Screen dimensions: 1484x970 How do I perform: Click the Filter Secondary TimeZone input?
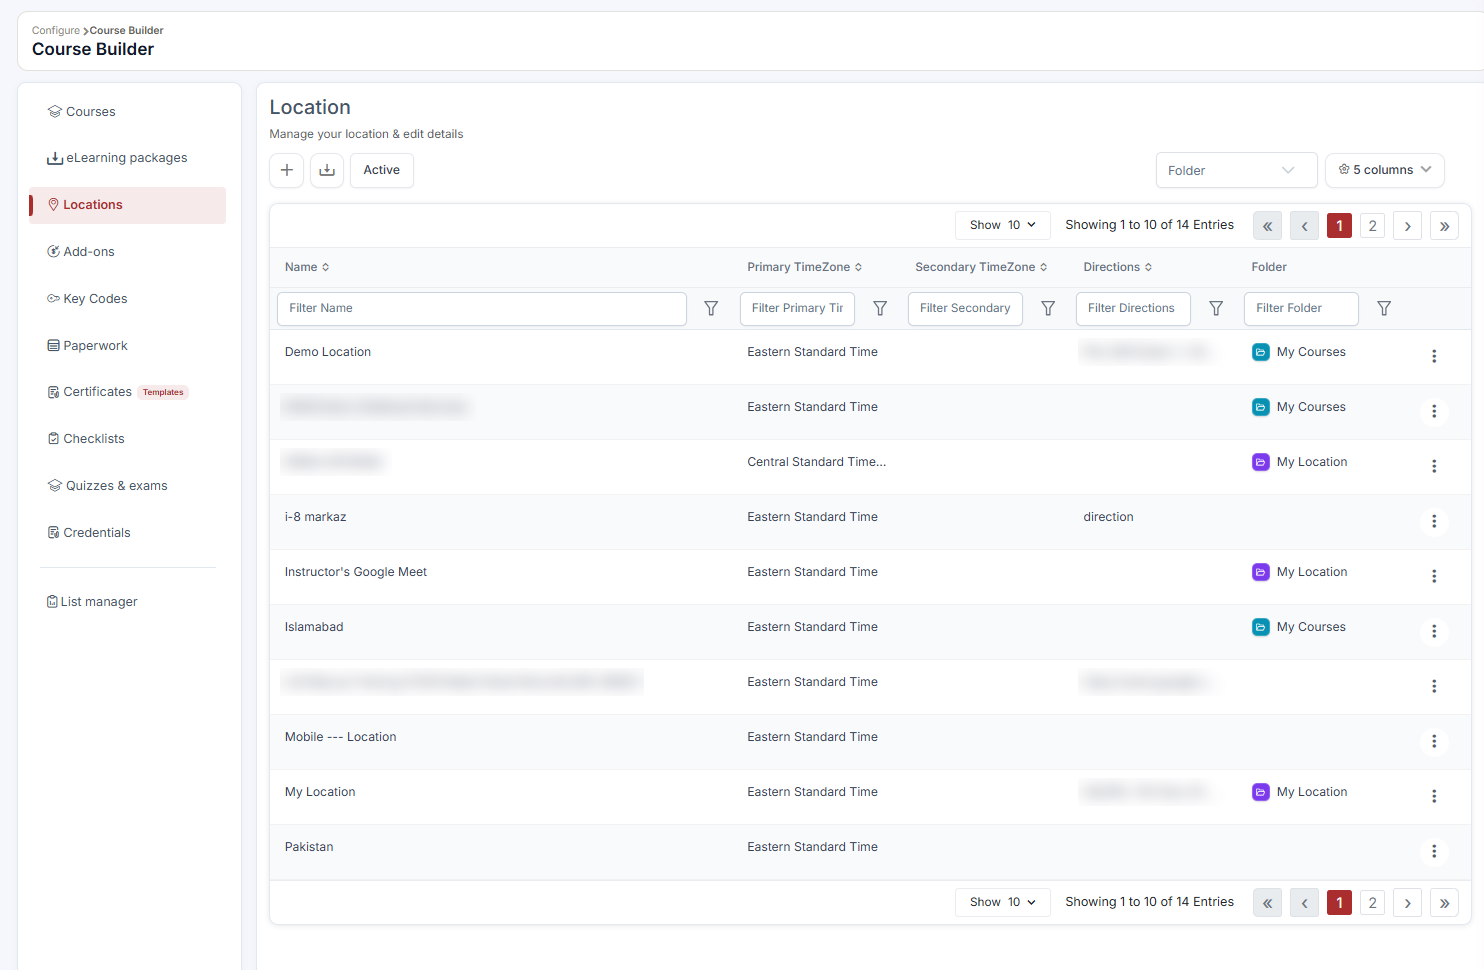(x=965, y=308)
